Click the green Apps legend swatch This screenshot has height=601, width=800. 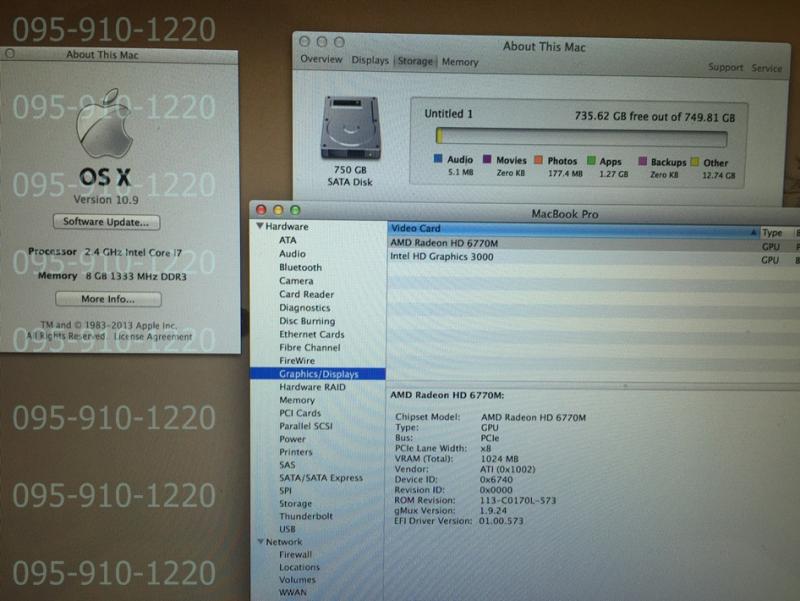click(x=591, y=161)
